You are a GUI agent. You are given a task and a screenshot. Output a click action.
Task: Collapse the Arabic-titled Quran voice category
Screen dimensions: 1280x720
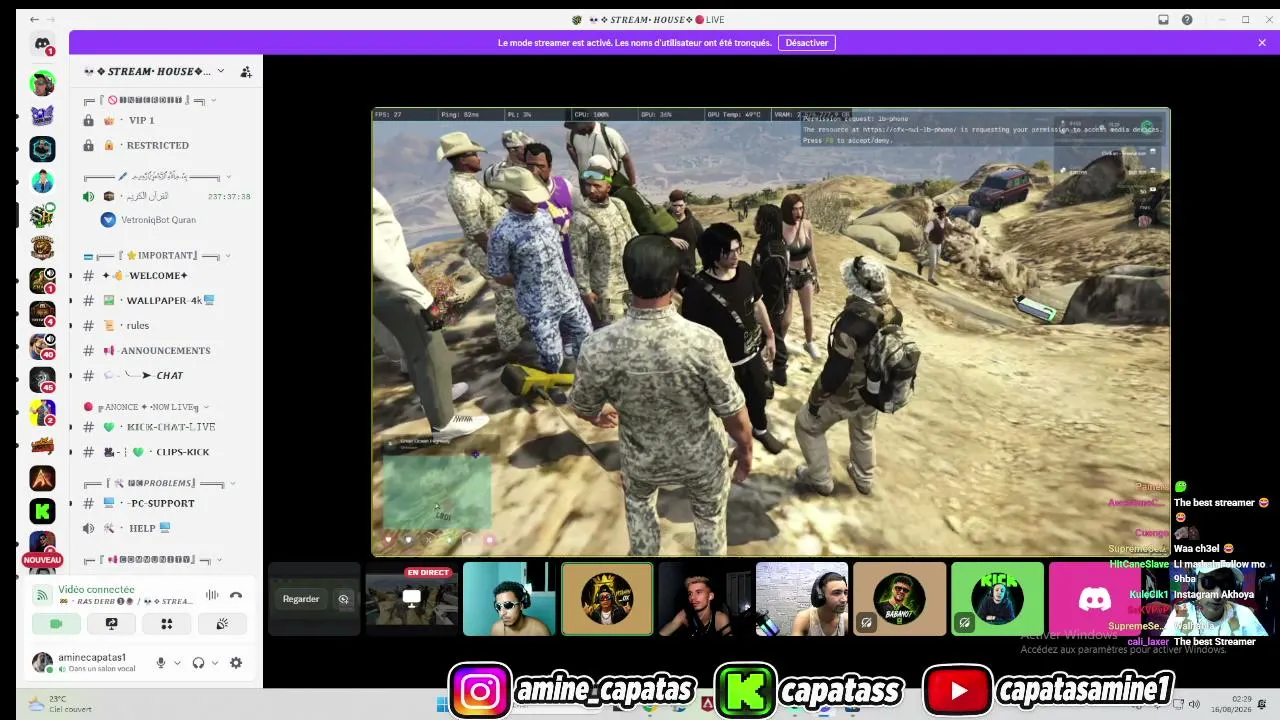(x=158, y=177)
